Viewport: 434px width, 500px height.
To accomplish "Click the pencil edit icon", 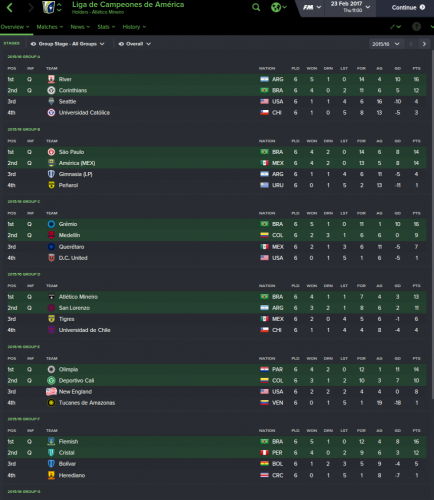I will click(395, 27).
